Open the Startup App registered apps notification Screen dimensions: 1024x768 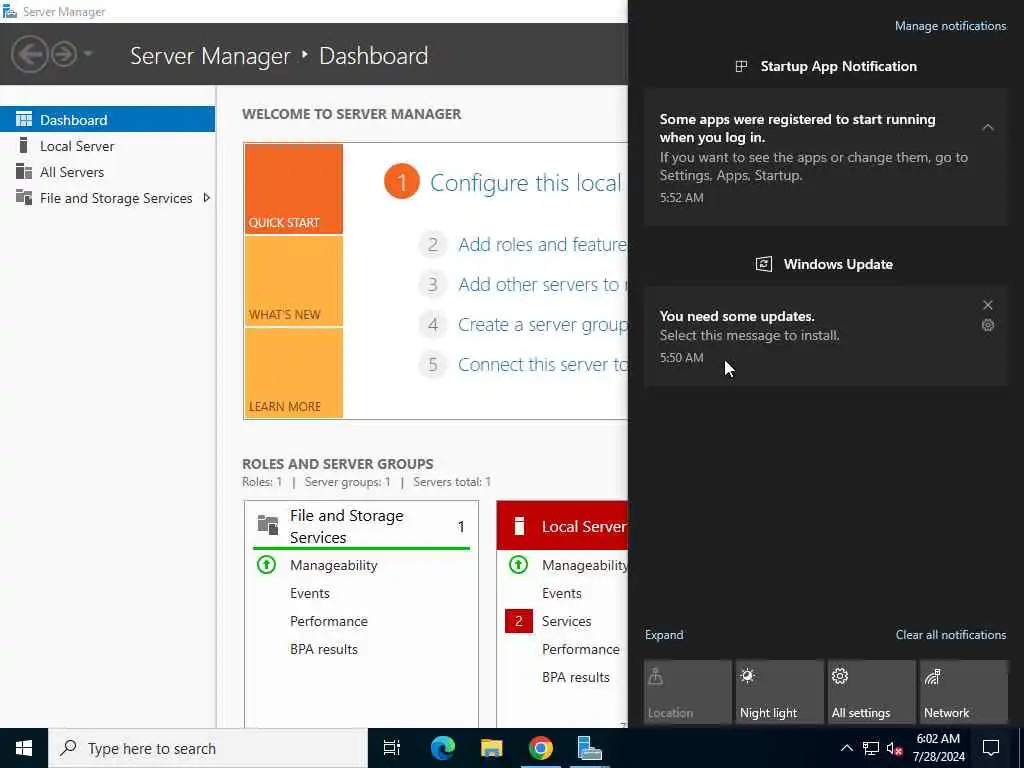click(x=825, y=157)
